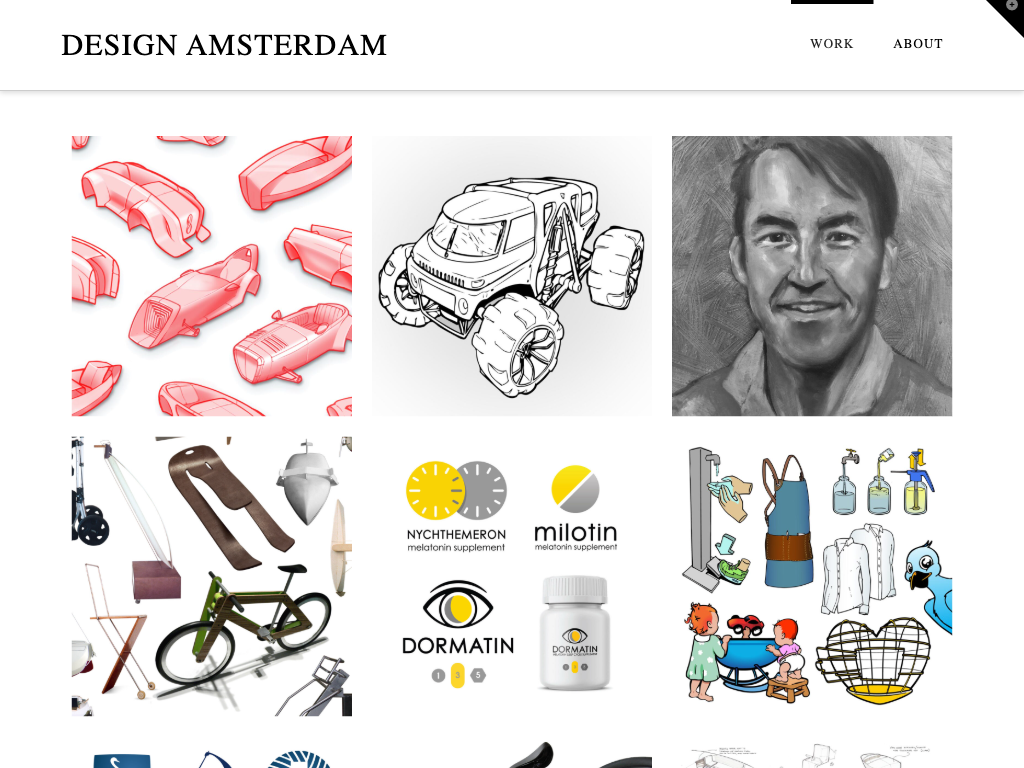Screen dimensions: 1024x768
Task: Click the yellow number 3 pill badge
Action: point(458,675)
